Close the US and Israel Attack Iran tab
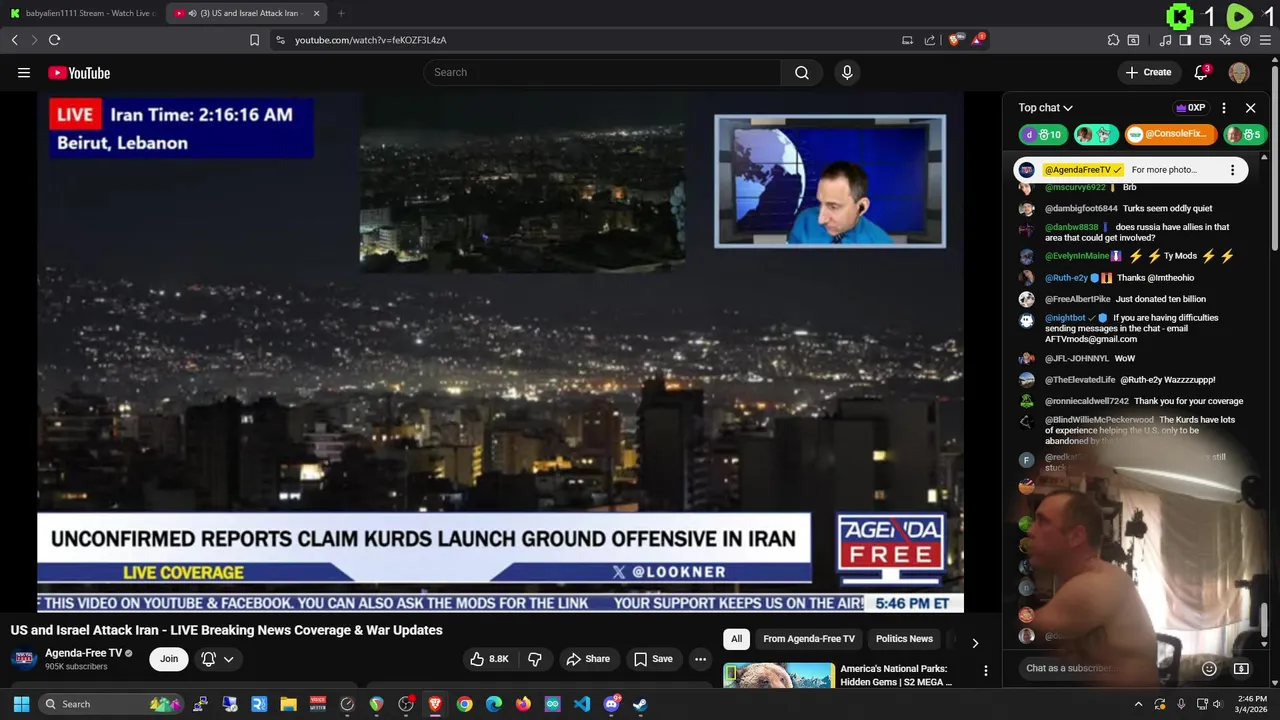This screenshot has height=720, width=1280. [316, 13]
